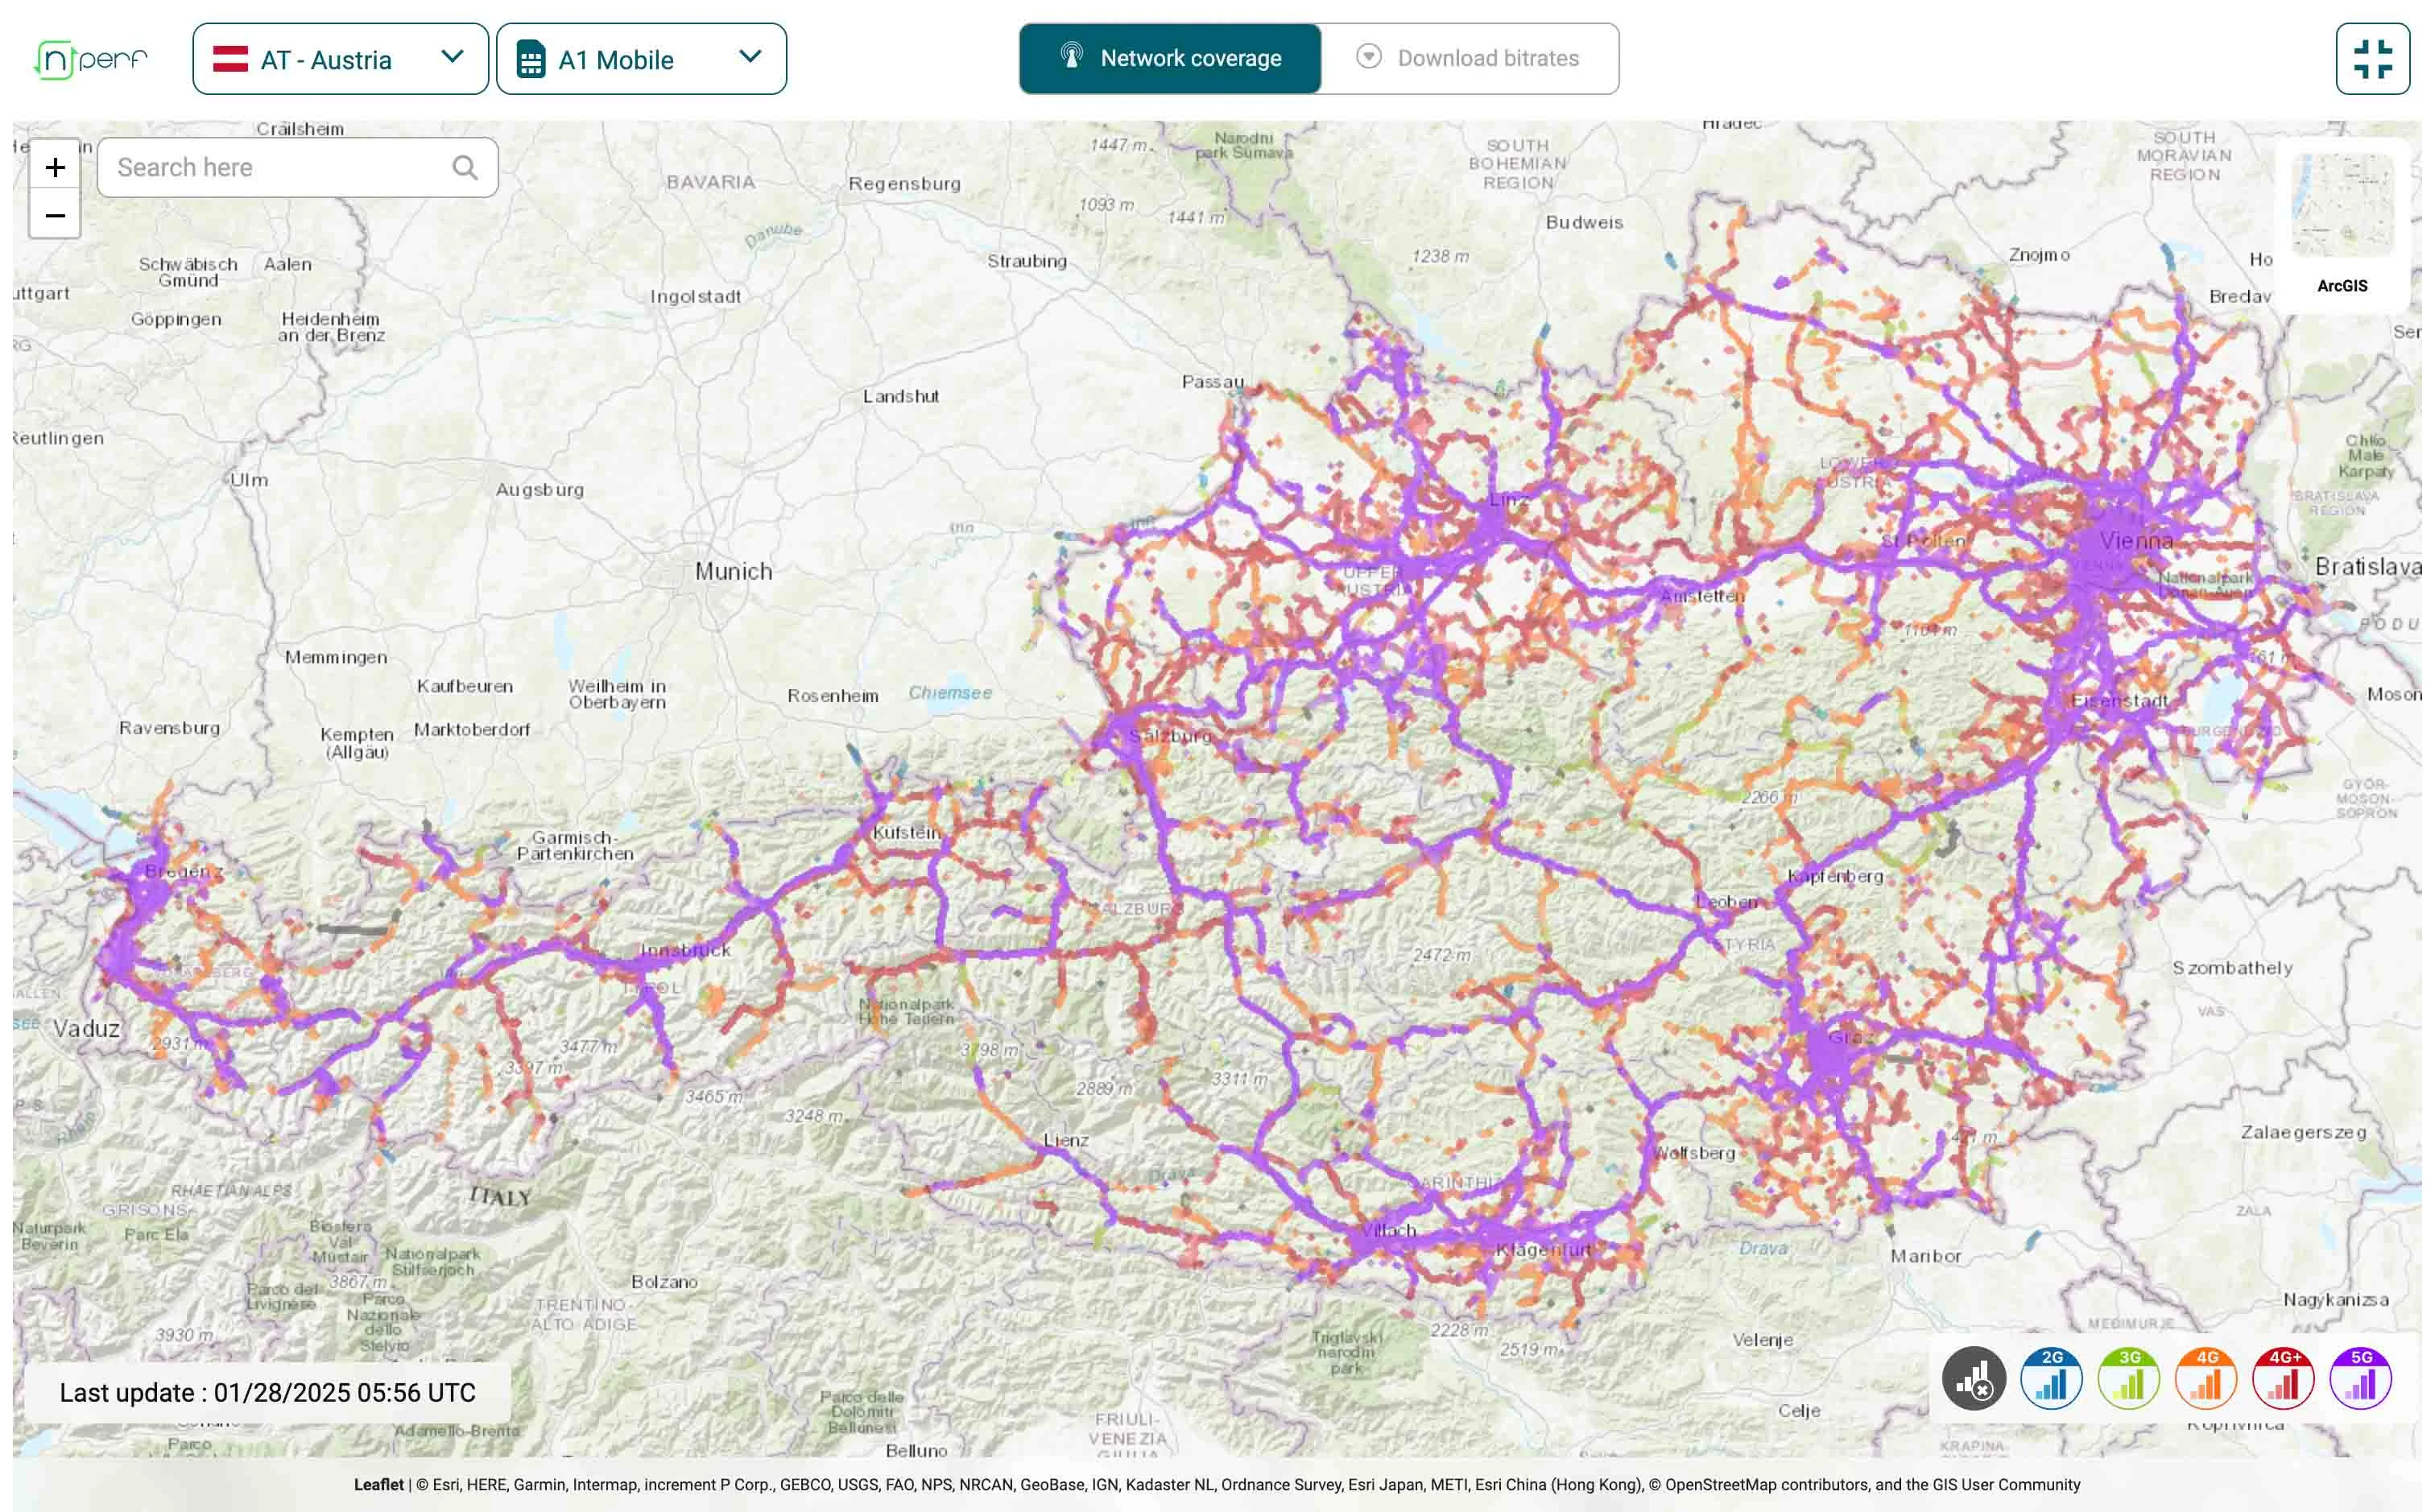Click the Innsbruck label on the map

[686, 950]
